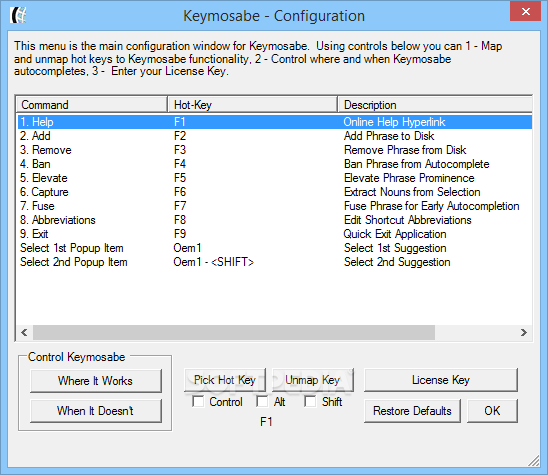Image resolution: width=548 pixels, height=475 pixels.
Task: Select the '1. Help' command row
Action: point(275,122)
